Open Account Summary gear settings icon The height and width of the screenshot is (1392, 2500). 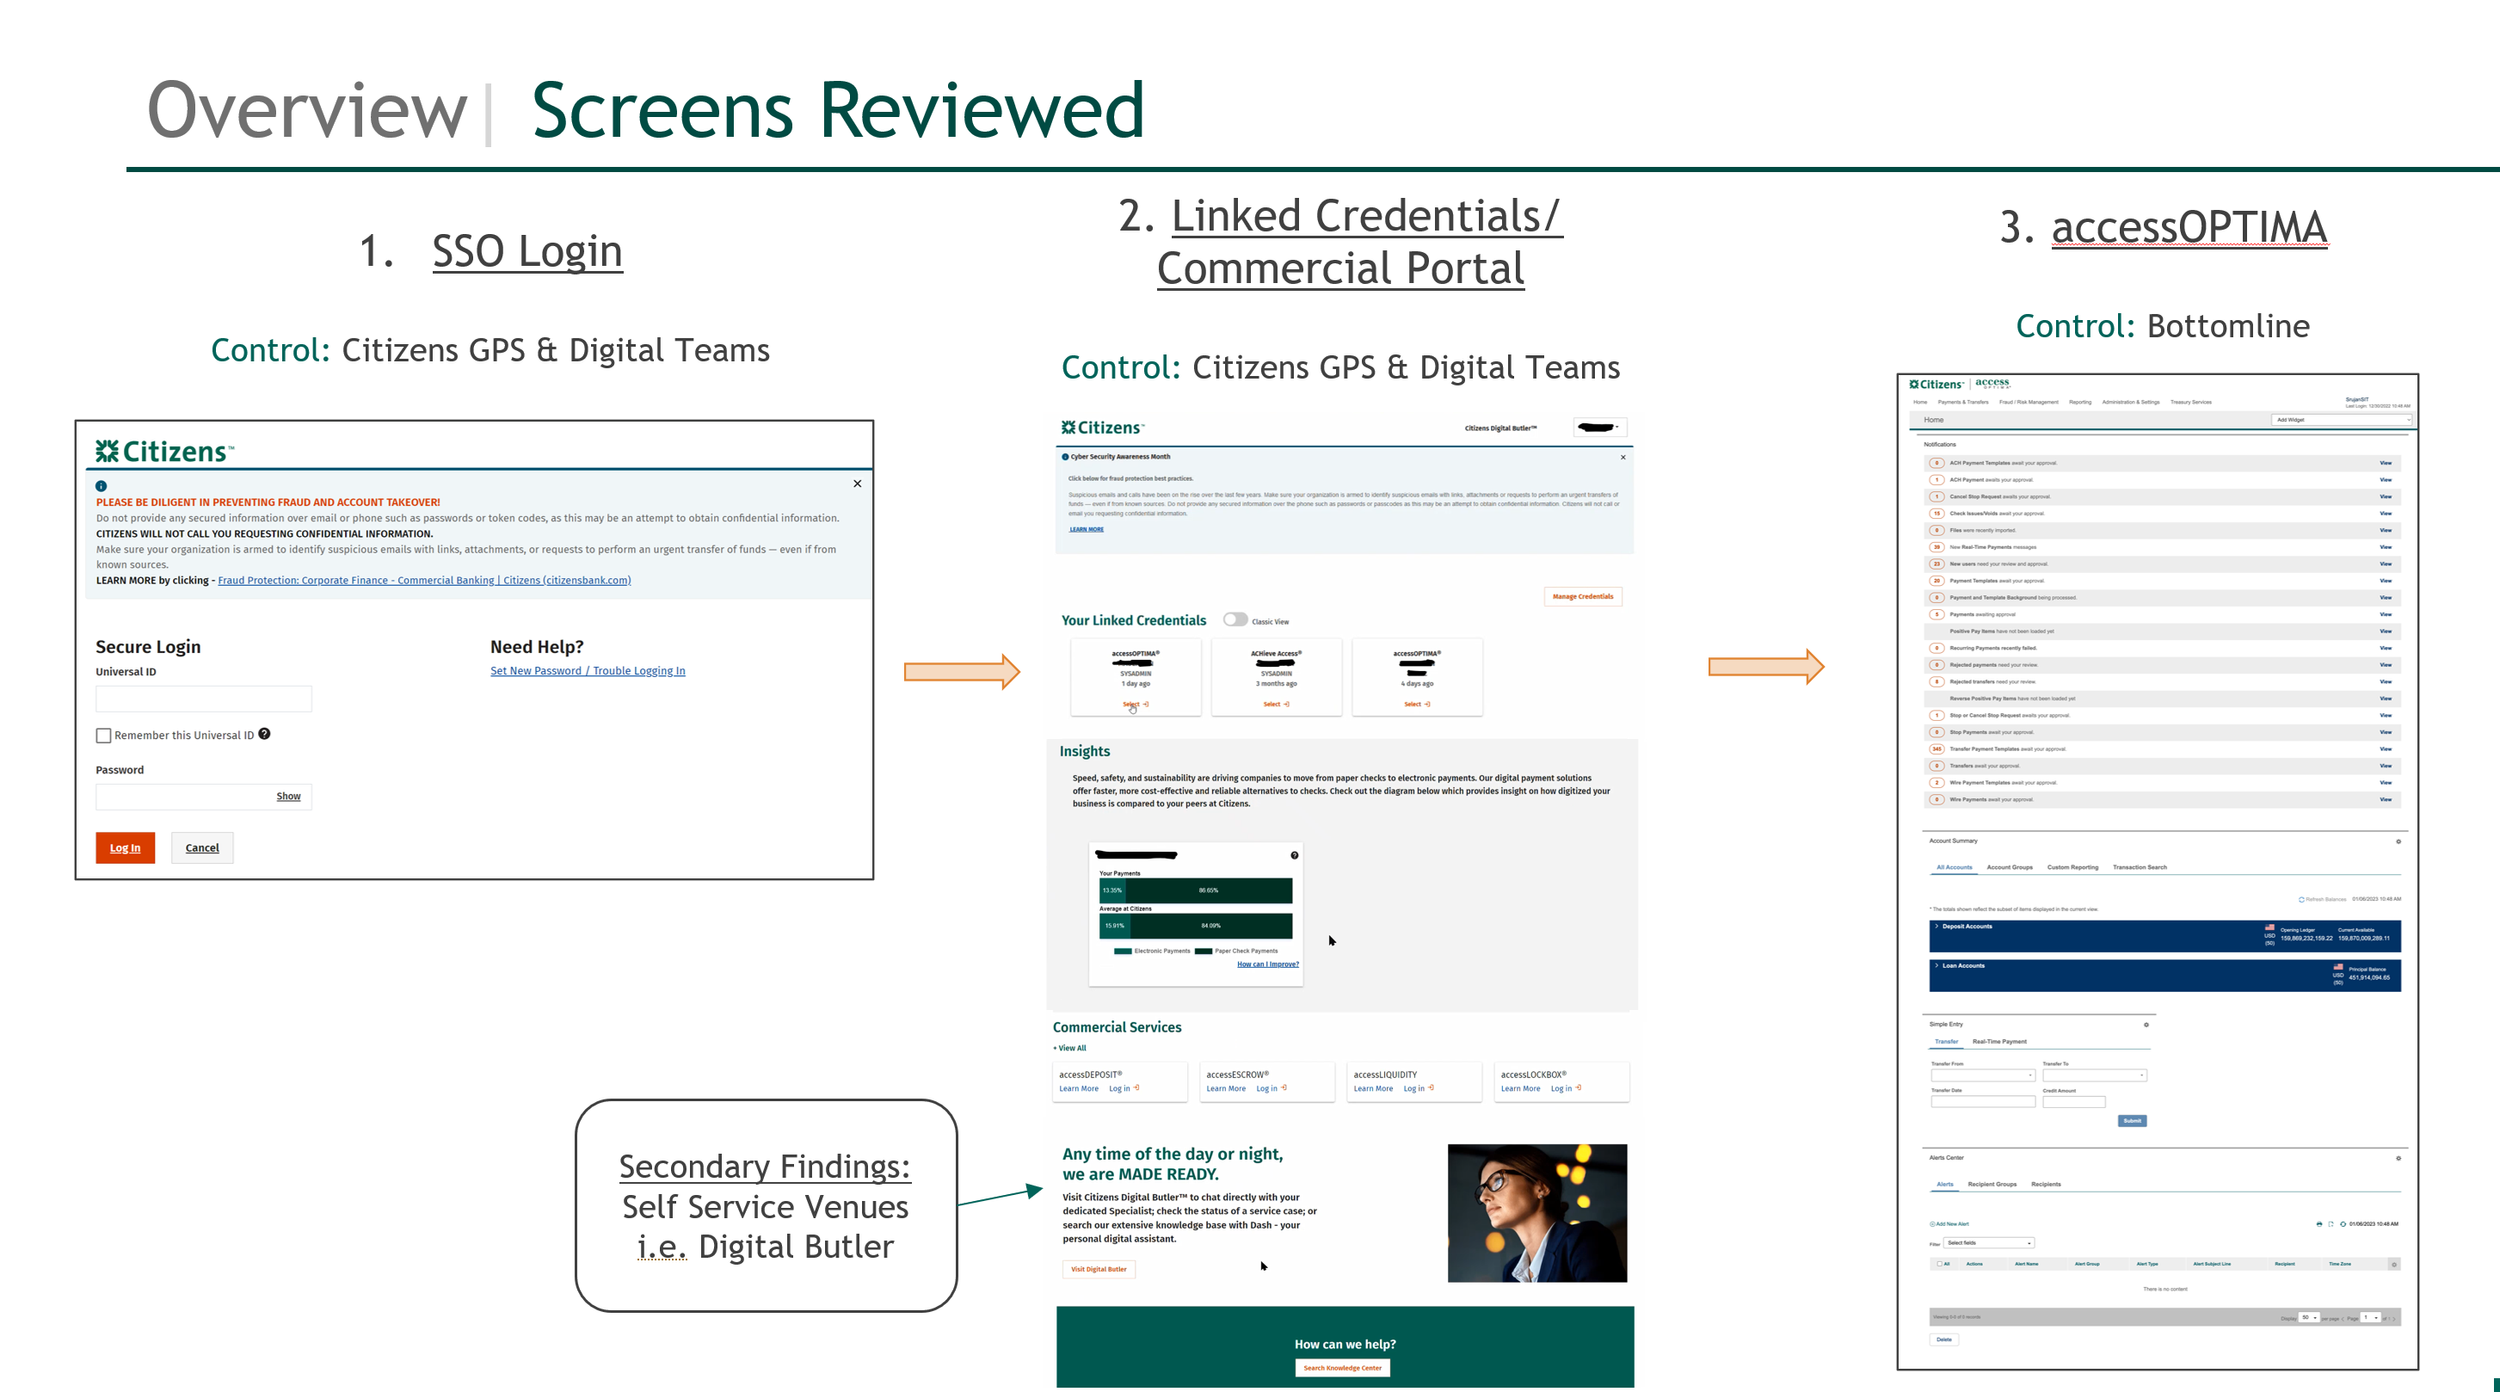[2398, 842]
